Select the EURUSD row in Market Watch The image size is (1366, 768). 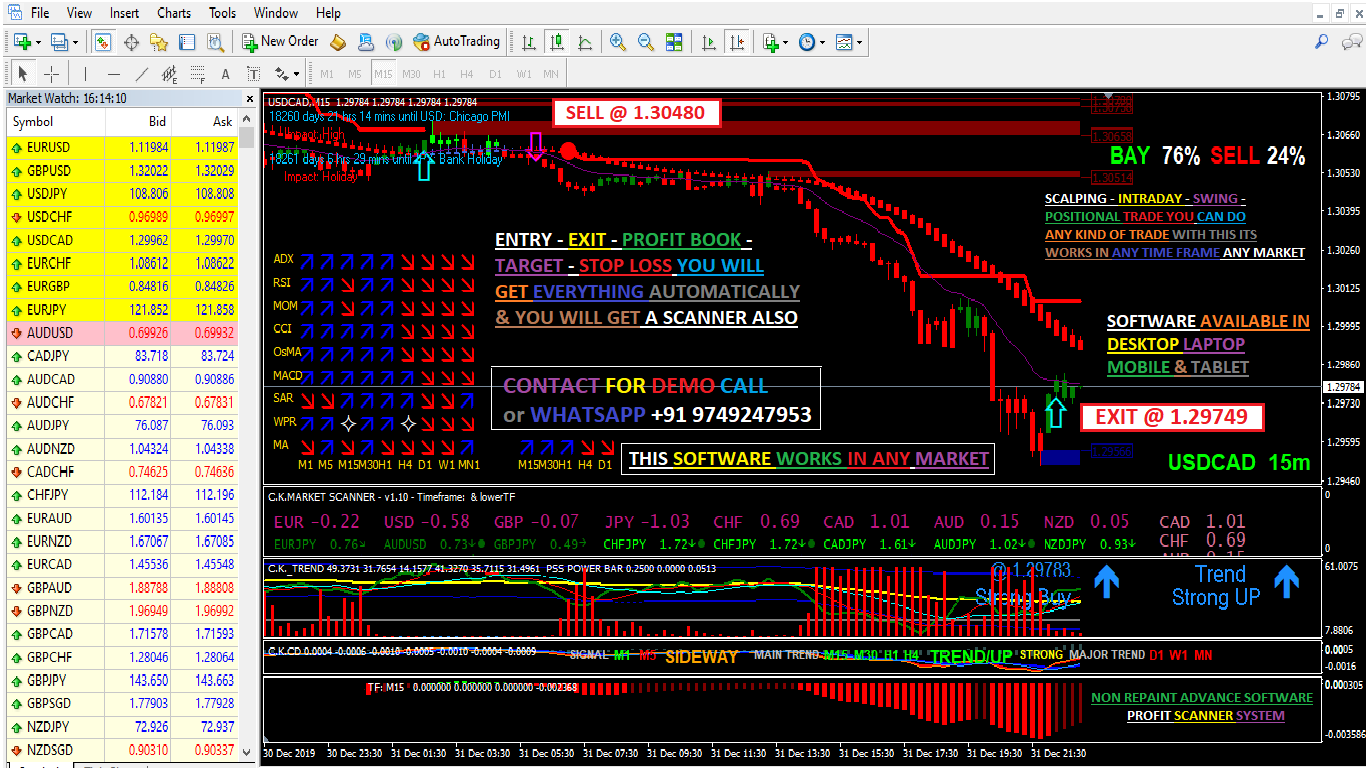[122, 147]
